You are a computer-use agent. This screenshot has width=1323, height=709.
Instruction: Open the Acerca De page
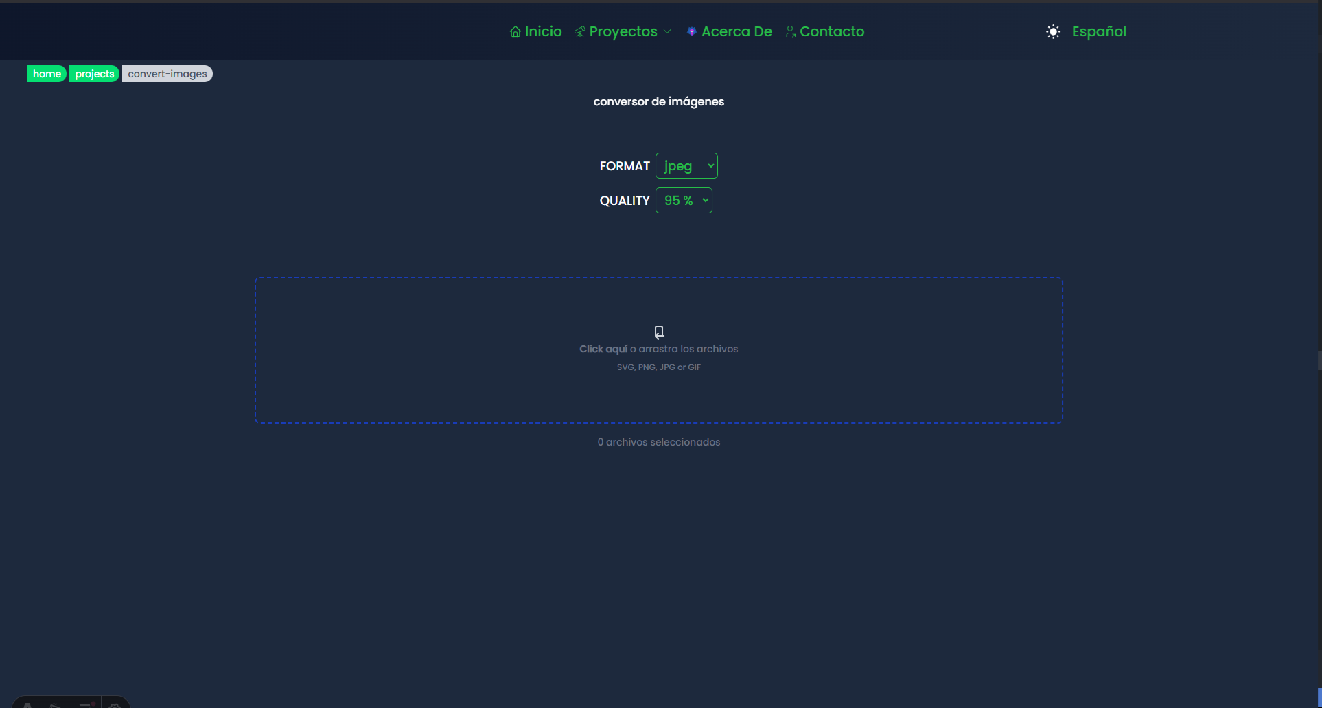(x=737, y=32)
